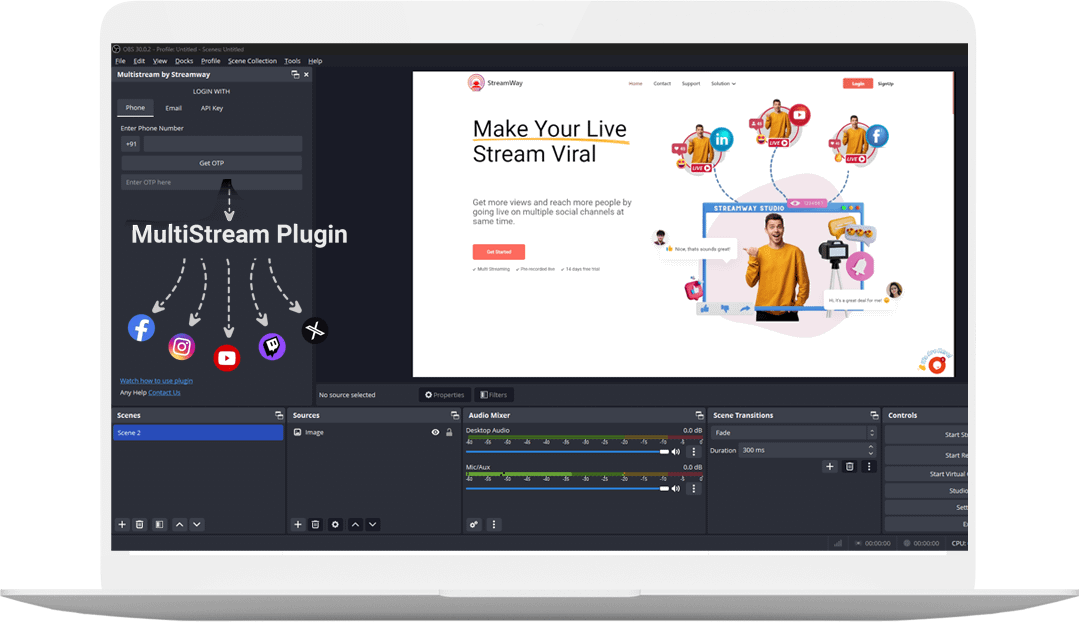Viewport: 1079px width, 622px height.
Task: Open the Profile menu
Action: click(211, 61)
